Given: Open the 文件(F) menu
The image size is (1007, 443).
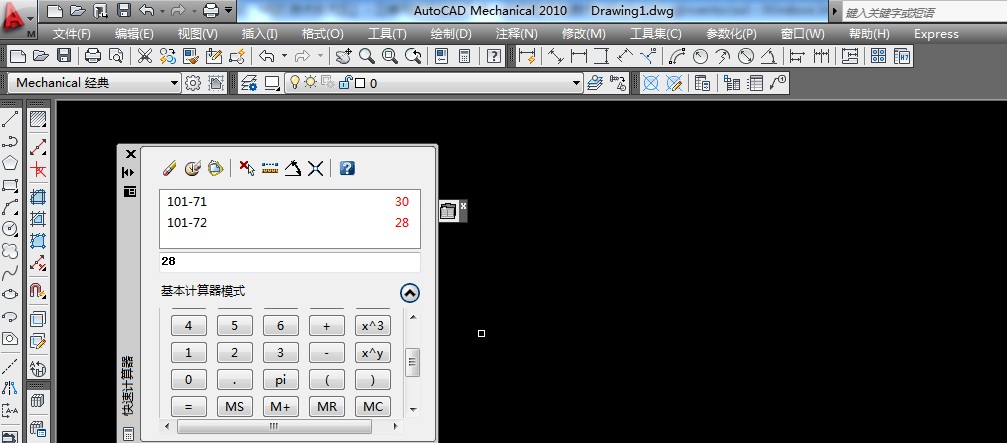Looking at the screenshot, I should point(71,34).
